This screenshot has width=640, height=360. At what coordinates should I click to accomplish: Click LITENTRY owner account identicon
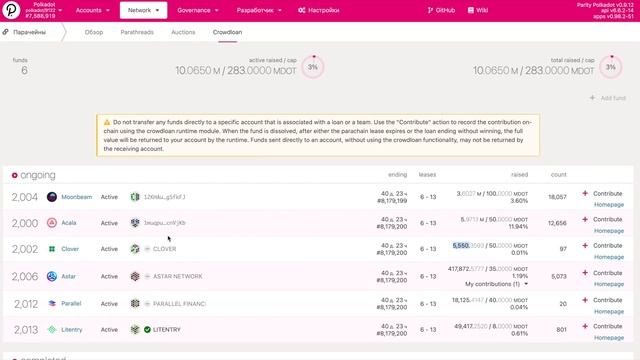click(x=135, y=330)
